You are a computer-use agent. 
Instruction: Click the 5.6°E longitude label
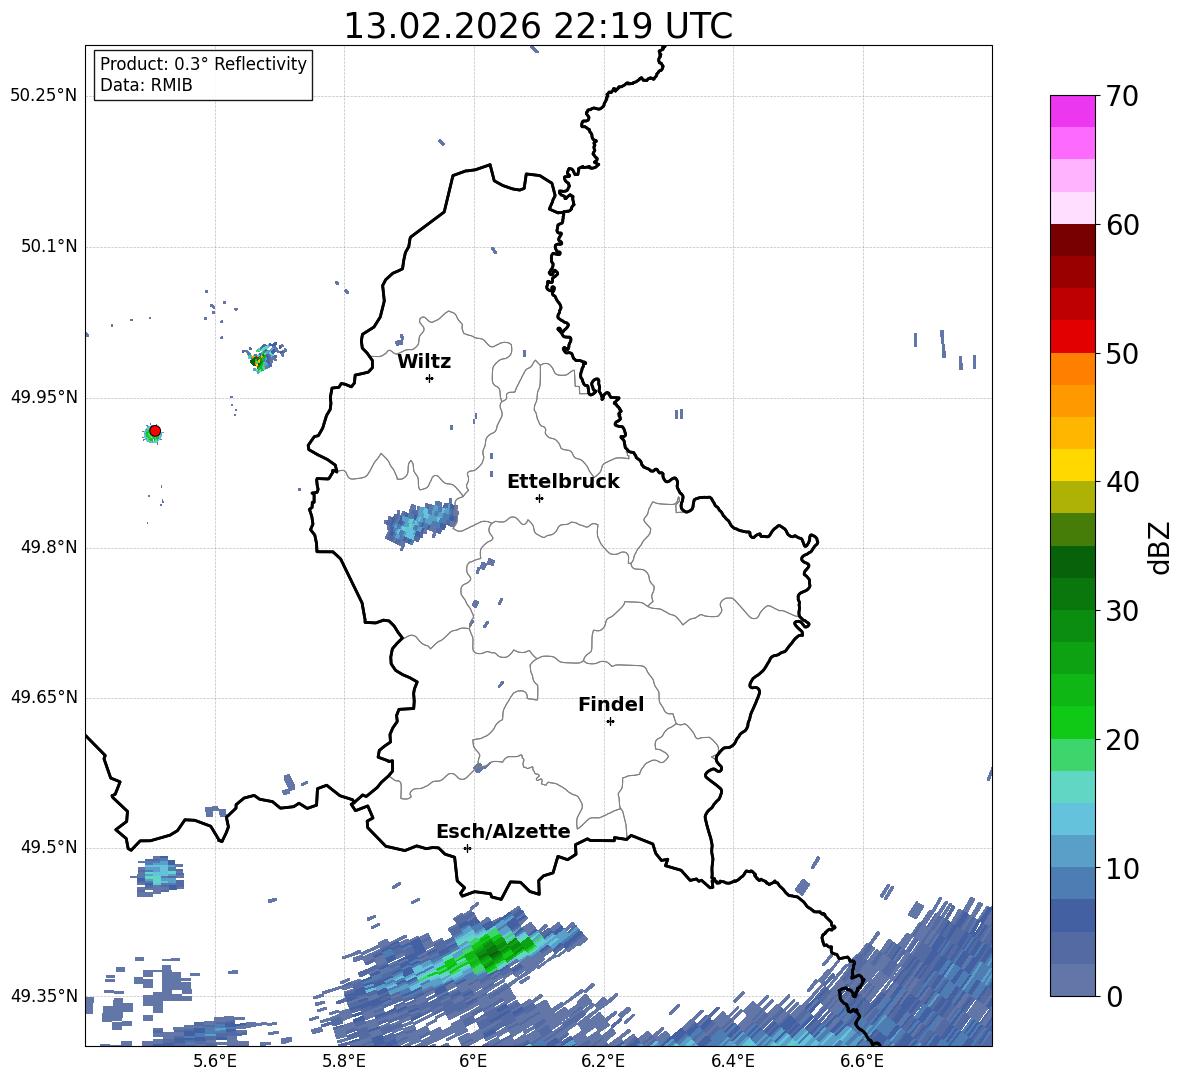click(x=215, y=1061)
